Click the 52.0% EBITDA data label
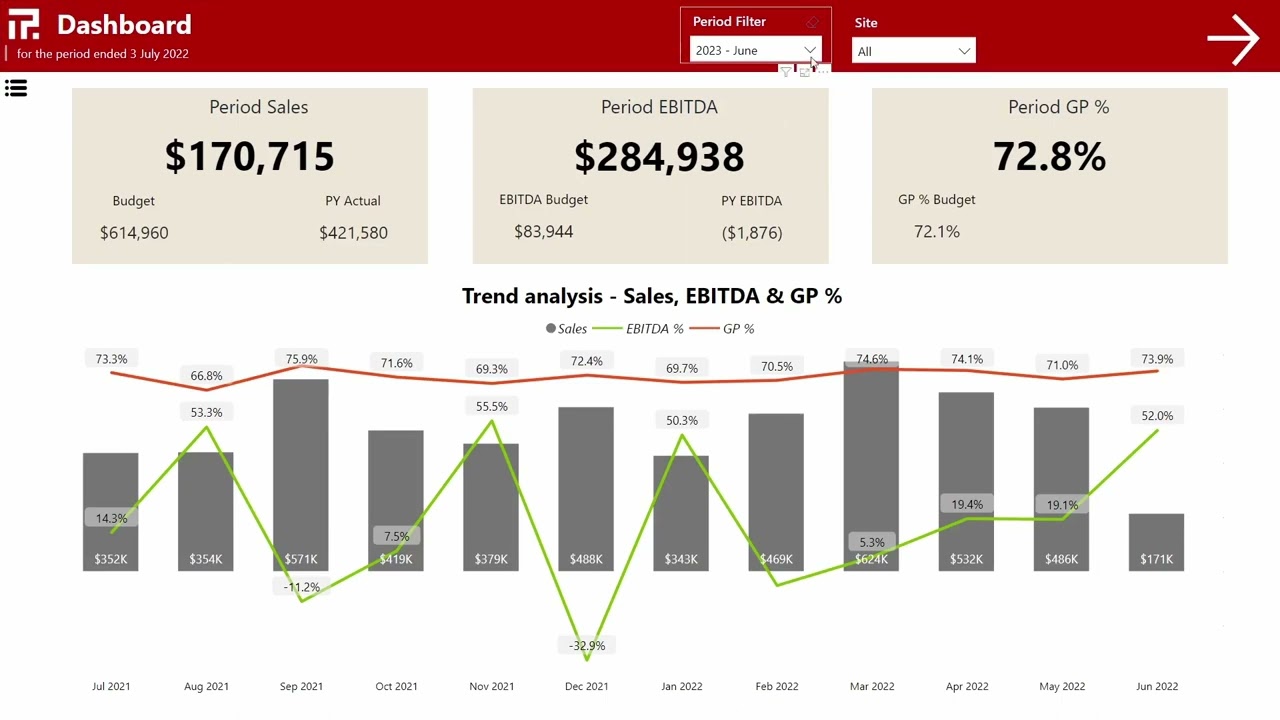The height and width of the screenshot is (720, 1280). 1157,415
